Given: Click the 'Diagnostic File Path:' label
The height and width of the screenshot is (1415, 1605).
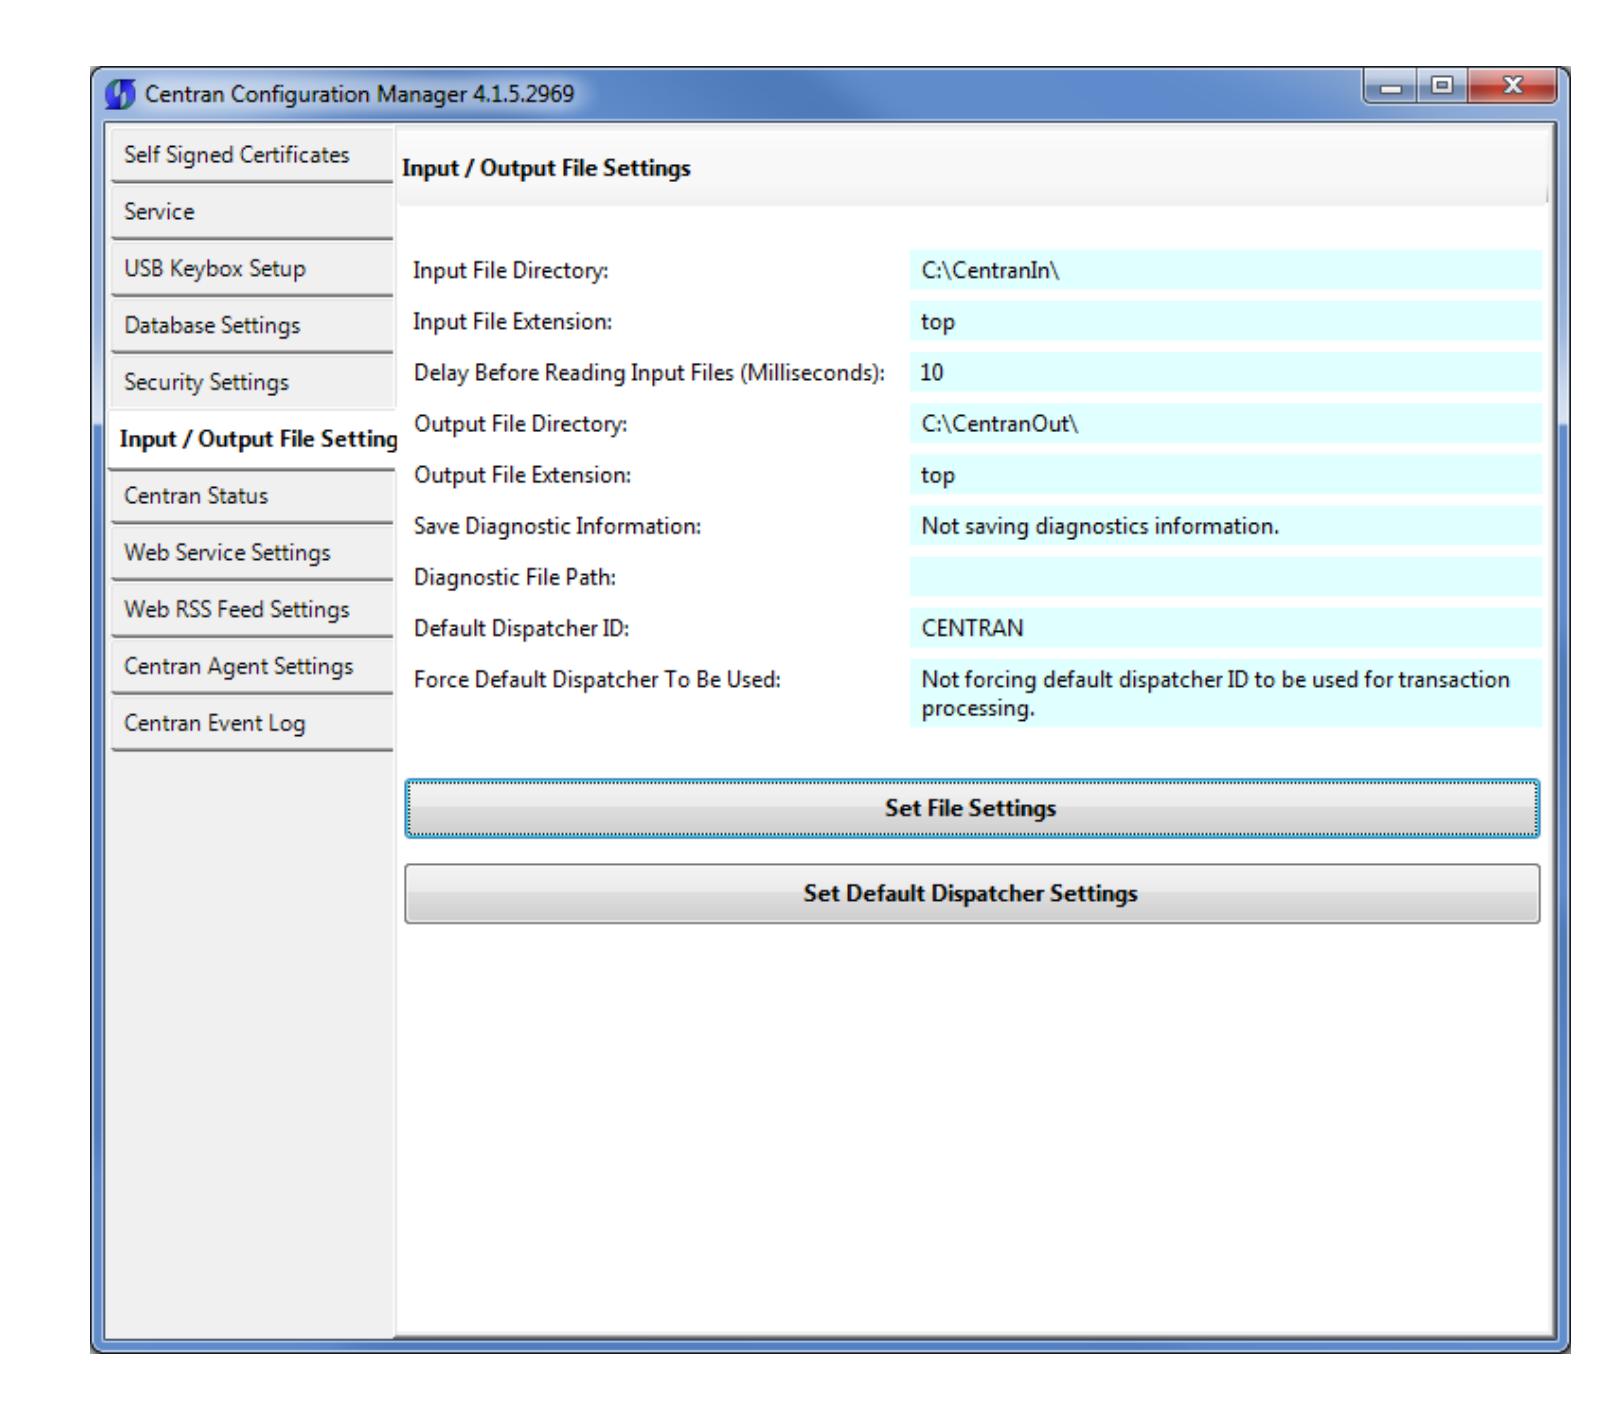Looking at the screenshot, I should pyautogui.click(x=515, y=578).
